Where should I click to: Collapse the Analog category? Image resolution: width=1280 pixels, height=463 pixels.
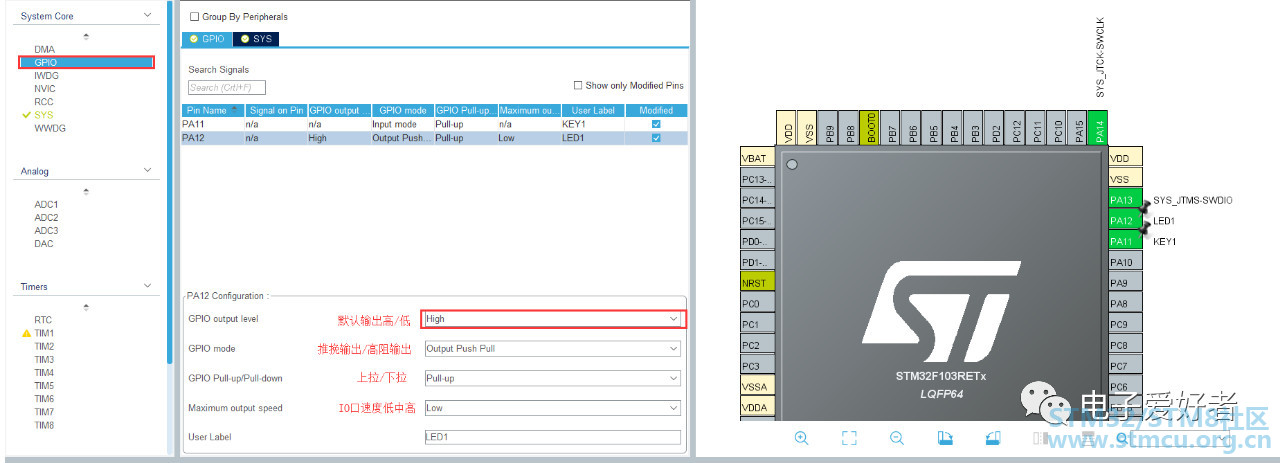[x=148, y=171]
